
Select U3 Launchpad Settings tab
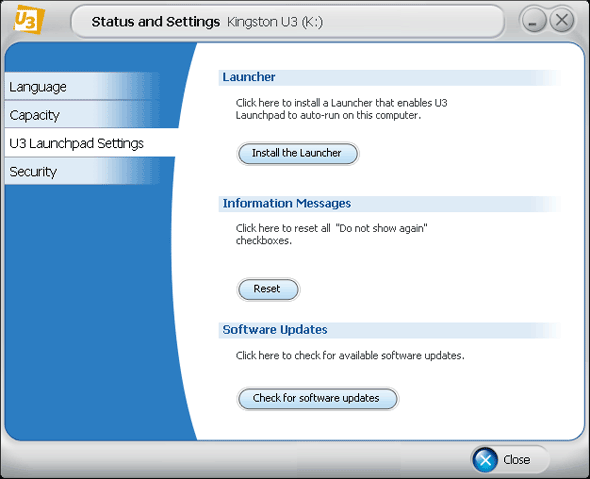coord(90,143)
